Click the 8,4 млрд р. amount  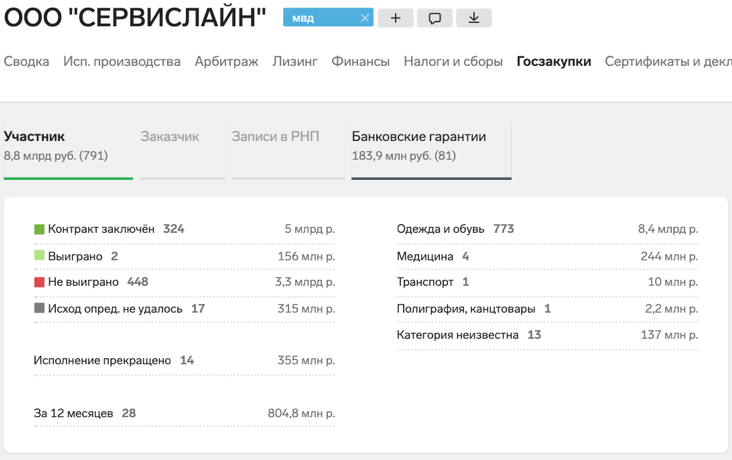tap(668, 229)
